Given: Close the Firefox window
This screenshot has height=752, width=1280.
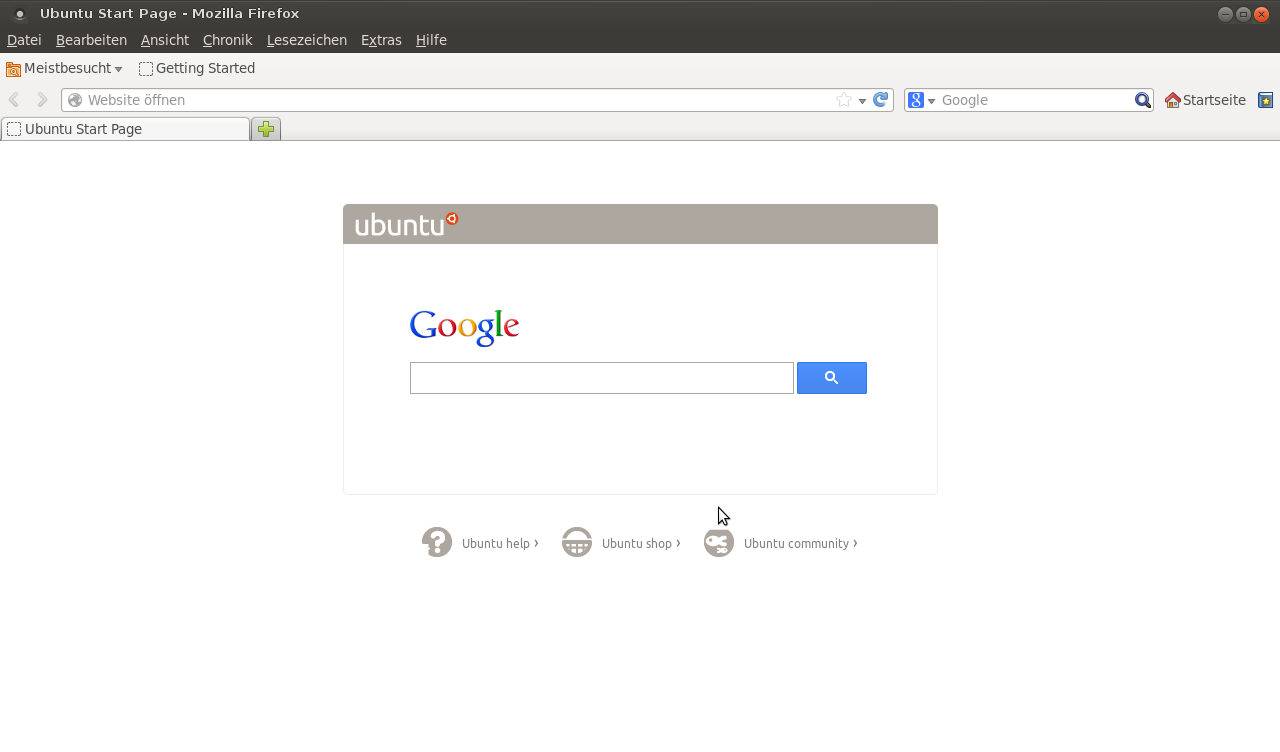Looking at the screenshot, I should (1261, 14).
